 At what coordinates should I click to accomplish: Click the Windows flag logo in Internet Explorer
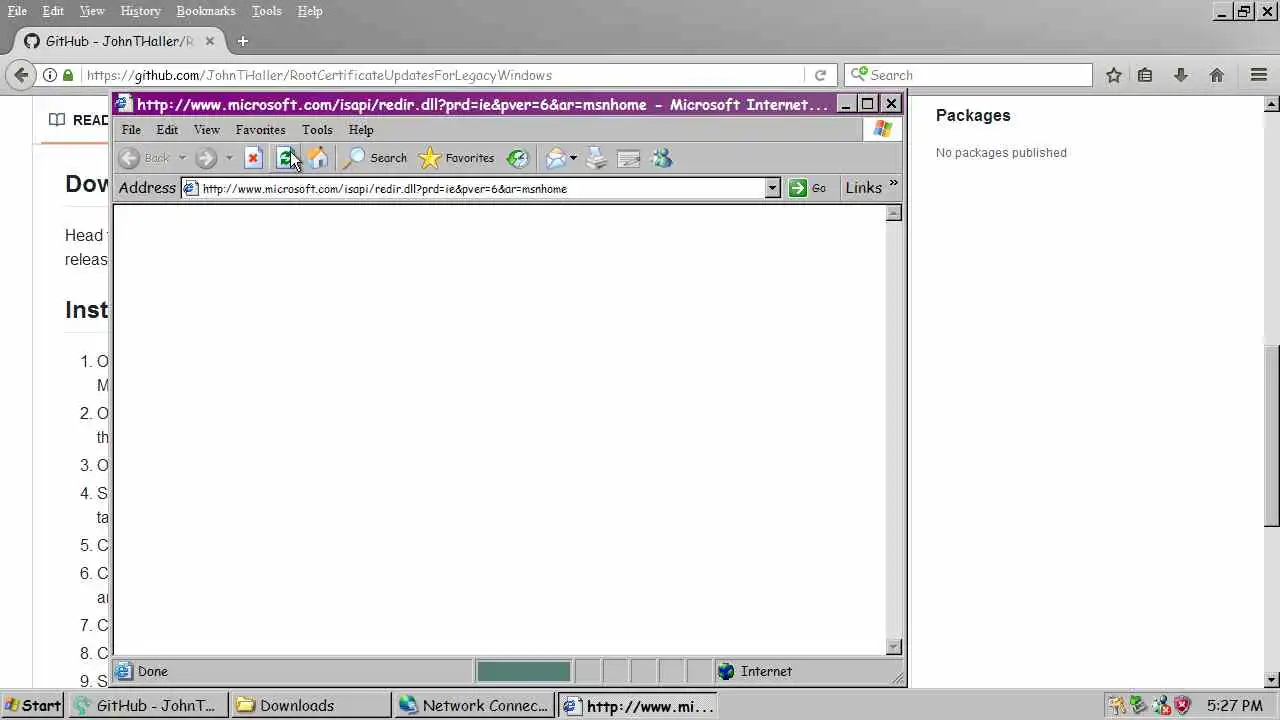pos(882,129)
